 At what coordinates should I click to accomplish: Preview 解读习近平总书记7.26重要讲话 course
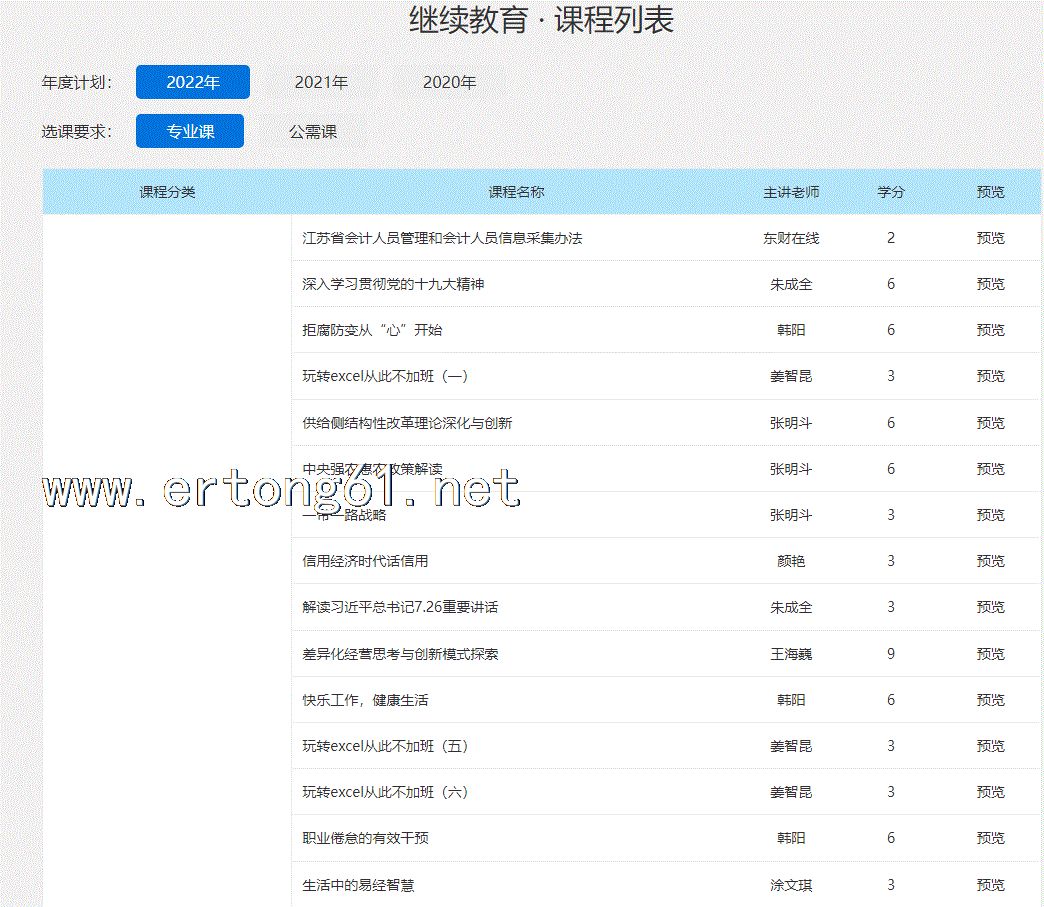point(990,607)
